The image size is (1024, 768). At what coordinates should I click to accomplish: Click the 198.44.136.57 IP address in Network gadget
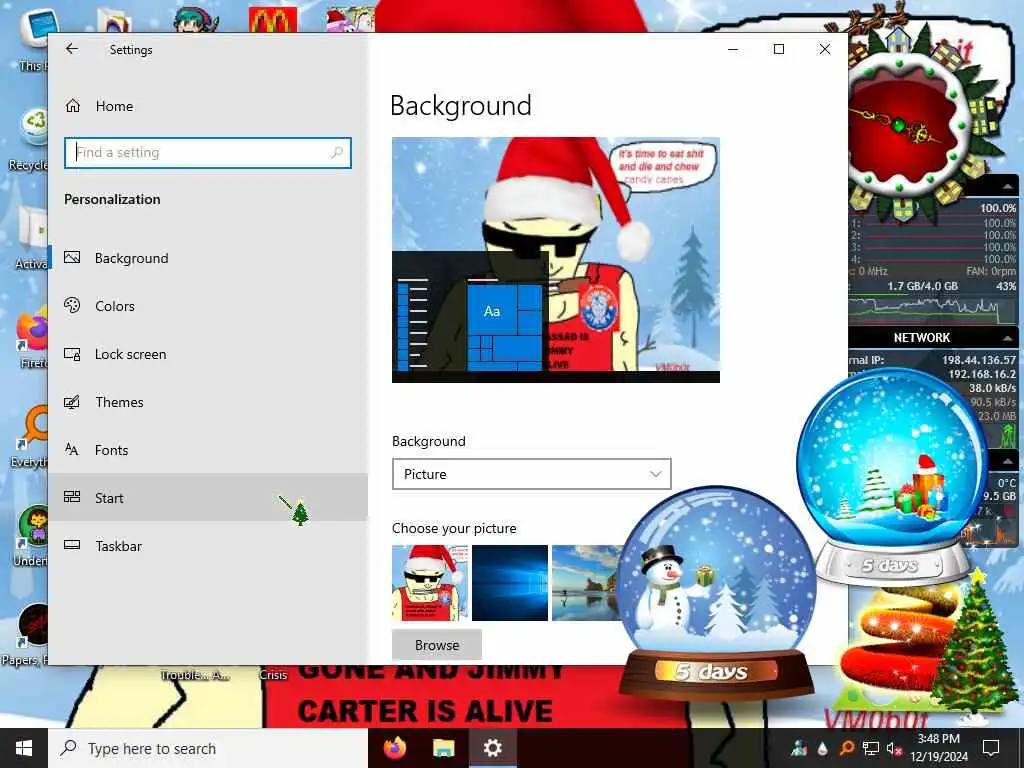tap(978, 360)
